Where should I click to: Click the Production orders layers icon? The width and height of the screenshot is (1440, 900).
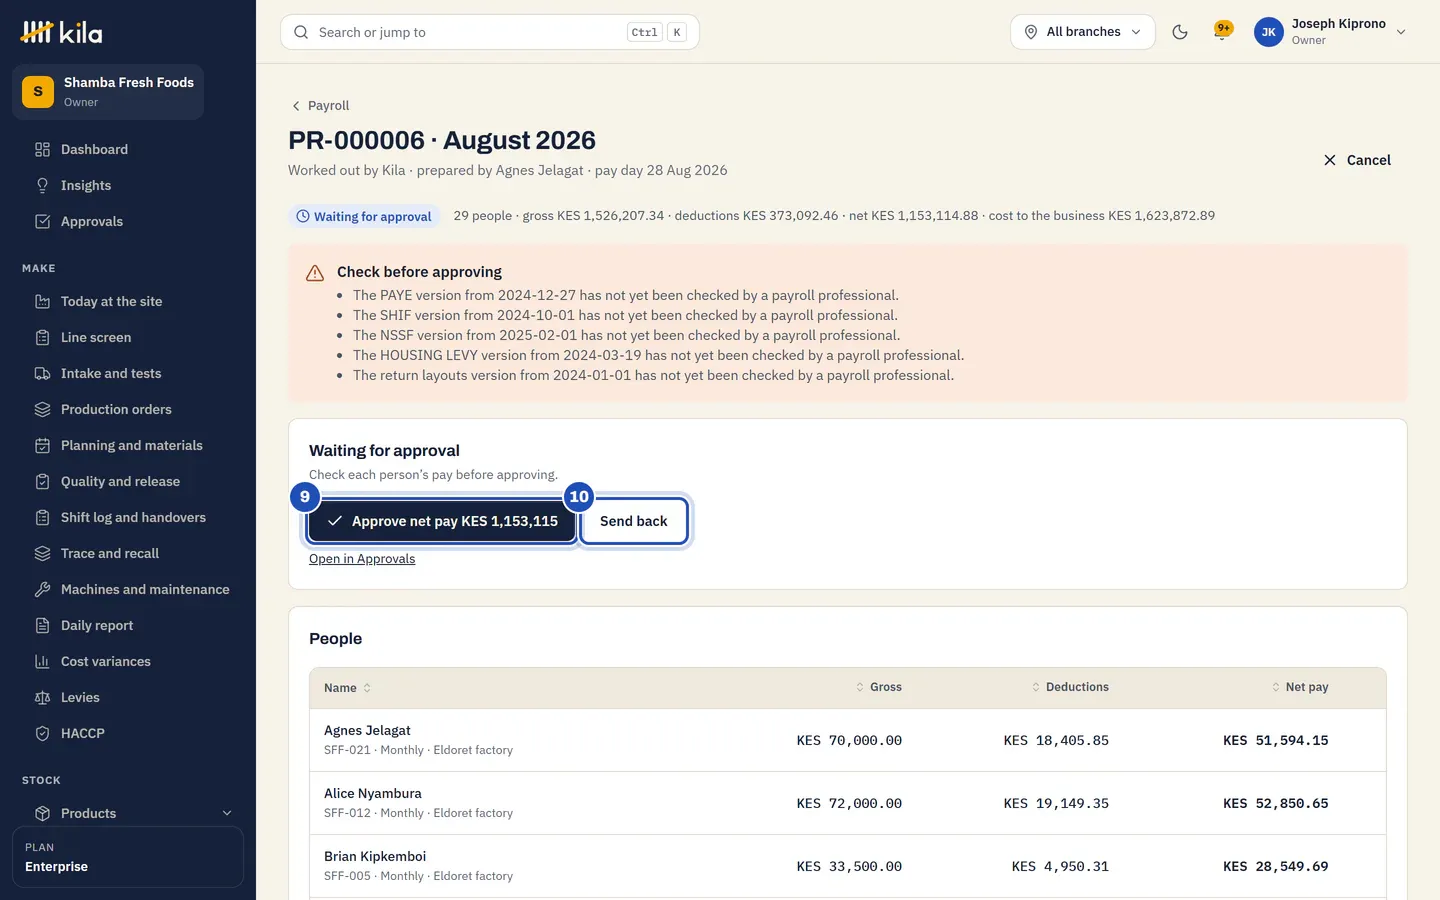[x=42, y=409]
